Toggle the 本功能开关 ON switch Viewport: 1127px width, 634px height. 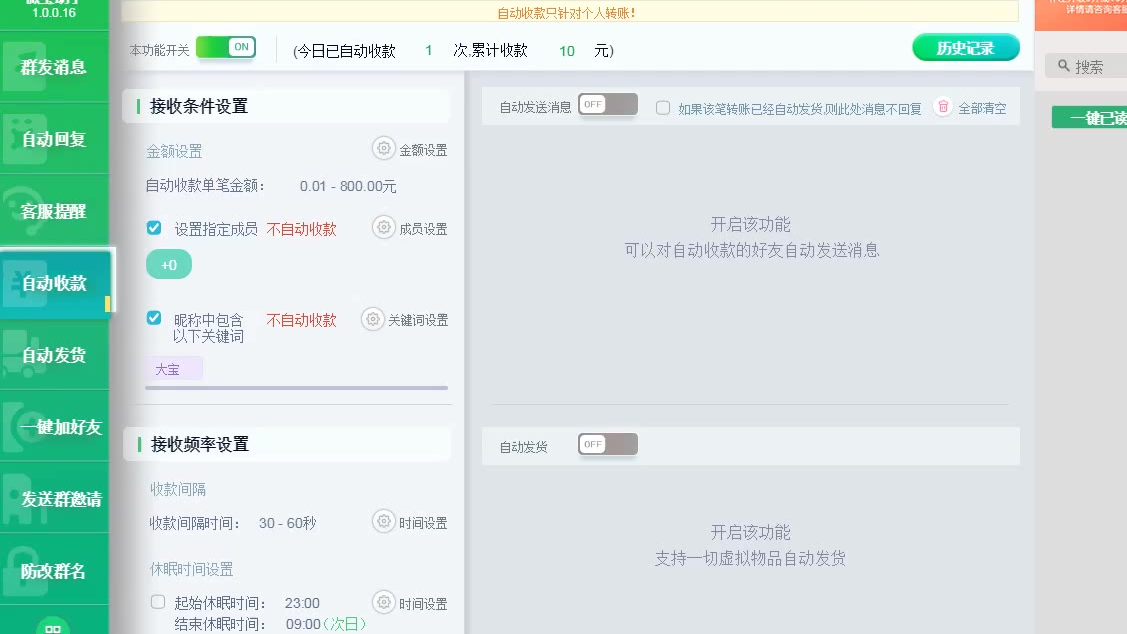pos(226,48)
